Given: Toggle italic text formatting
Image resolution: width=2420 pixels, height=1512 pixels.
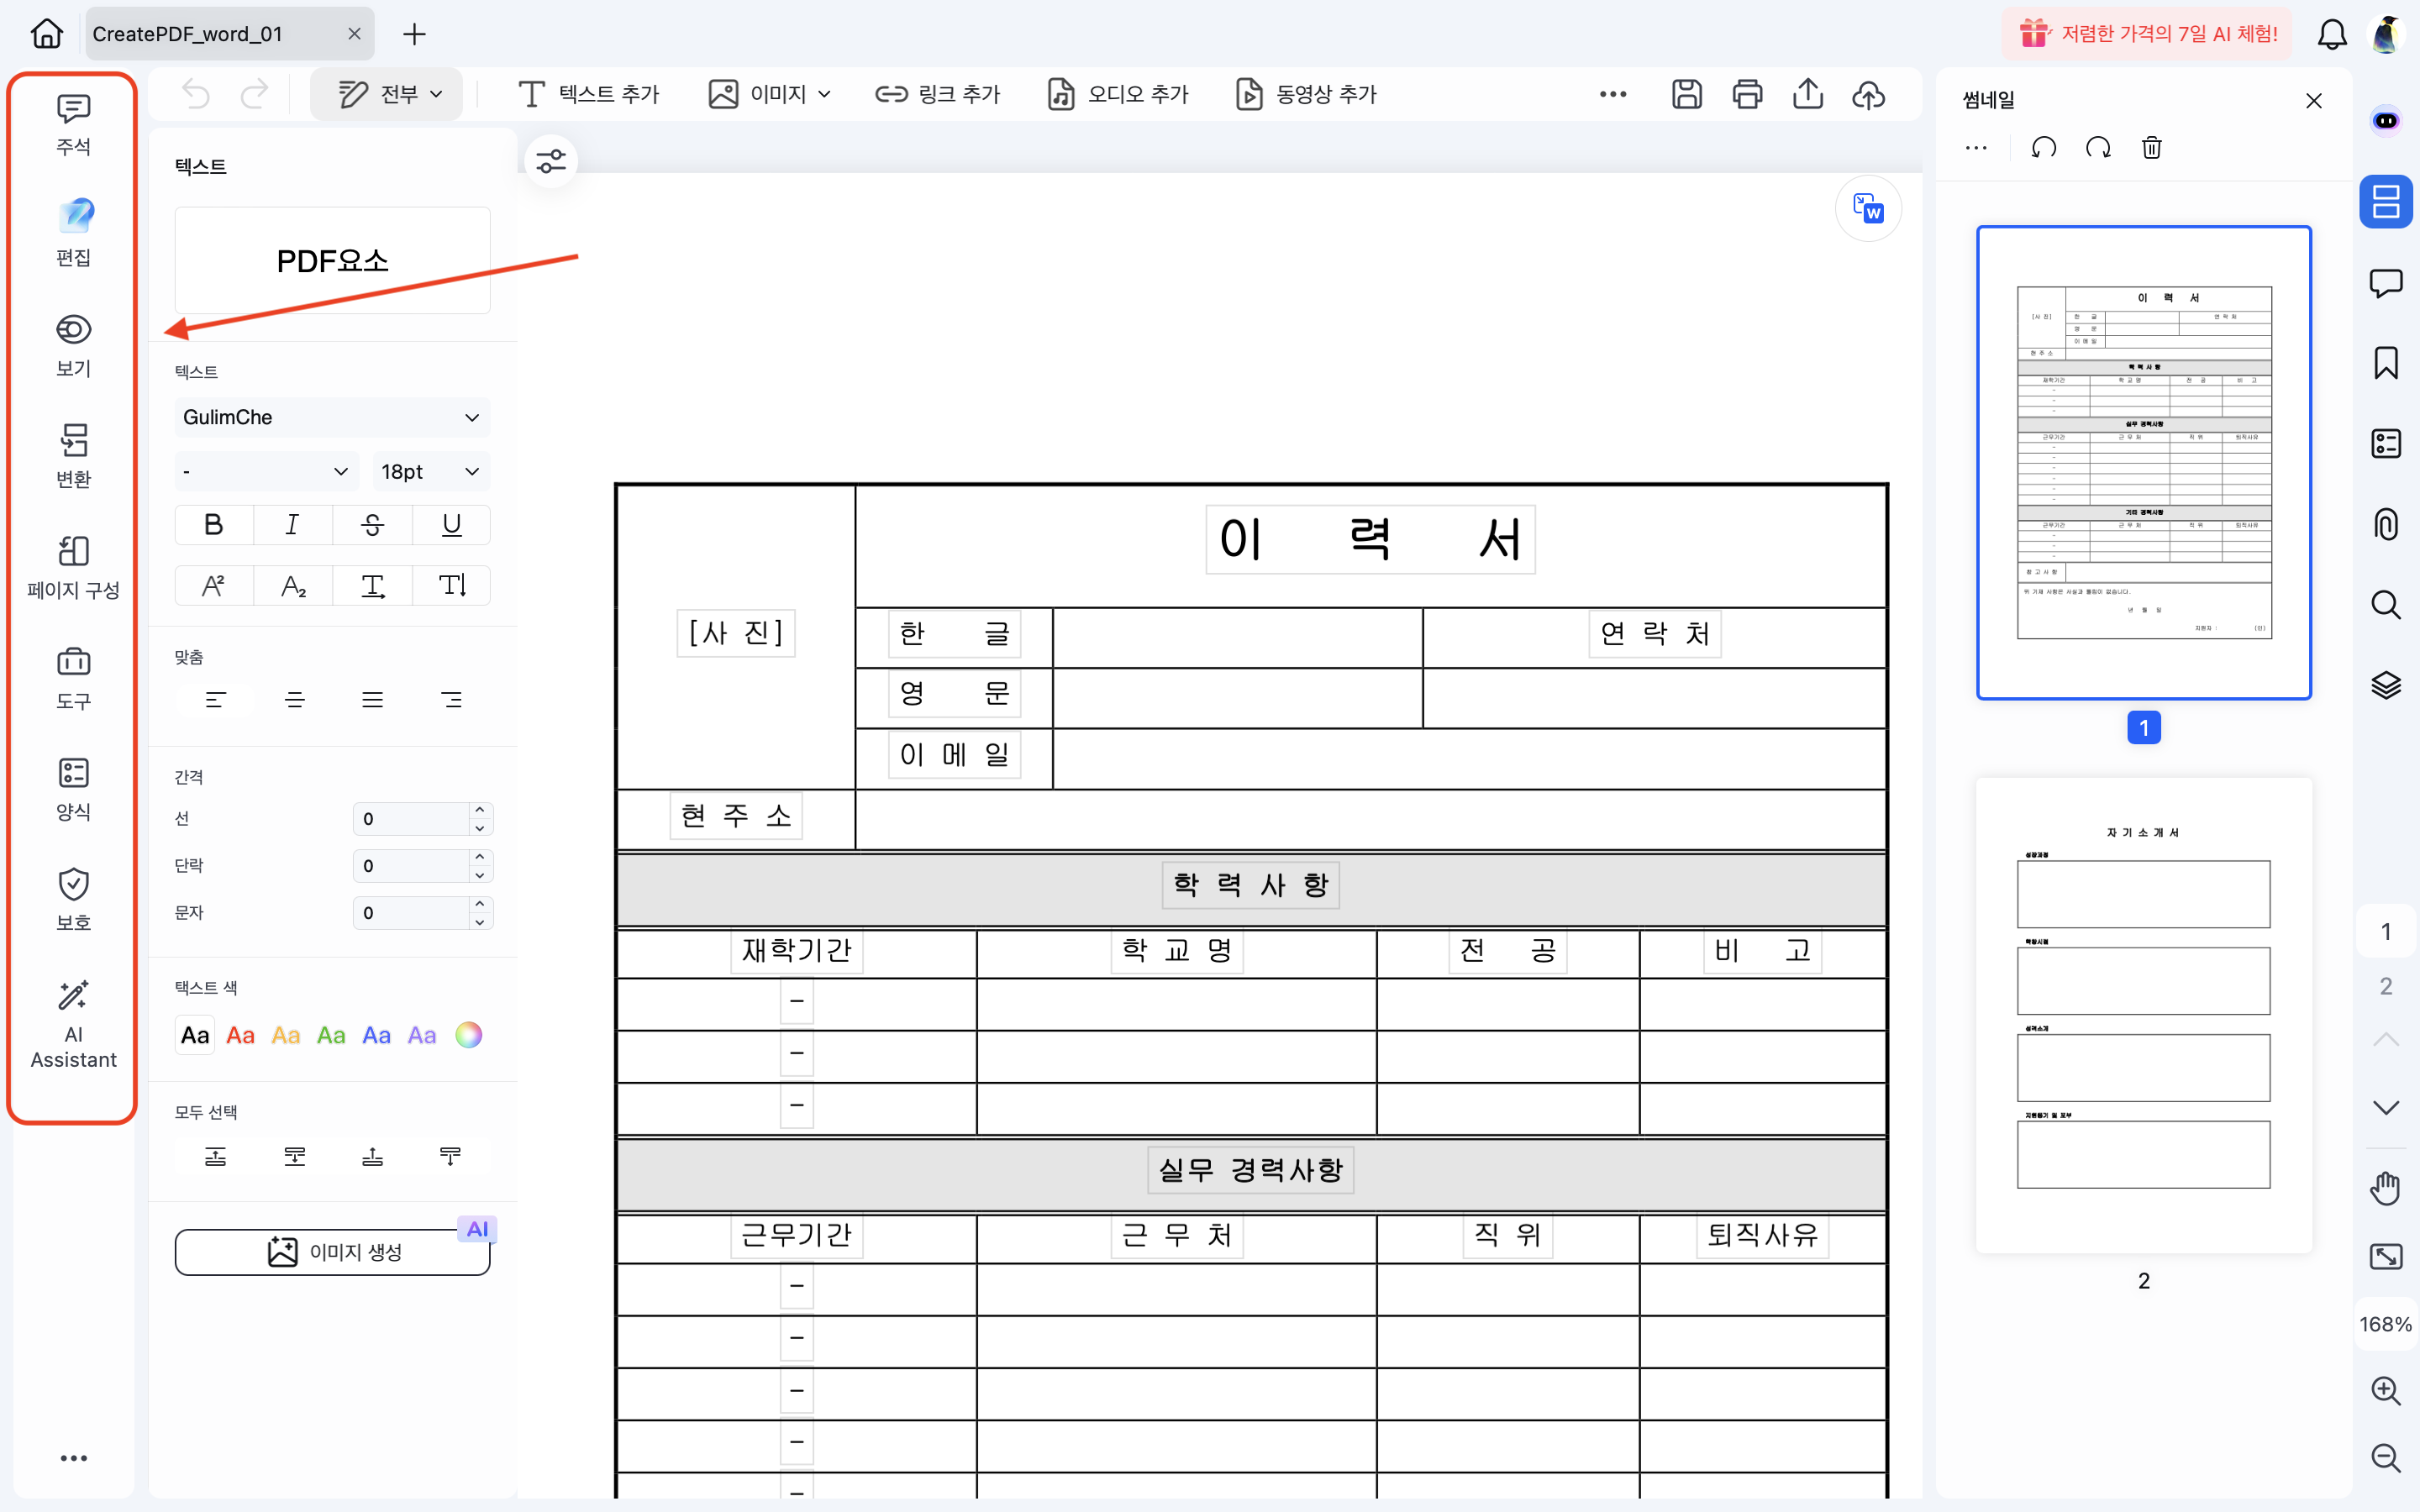Looking at the screenshot, I should (292, 524).
